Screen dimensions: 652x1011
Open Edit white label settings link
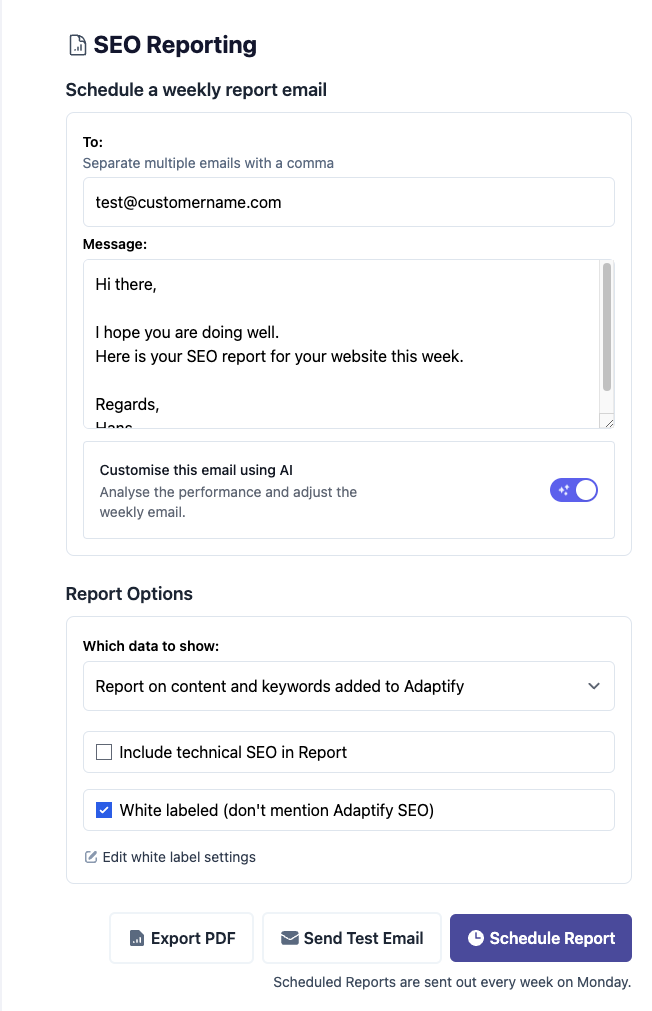[179, 857]
